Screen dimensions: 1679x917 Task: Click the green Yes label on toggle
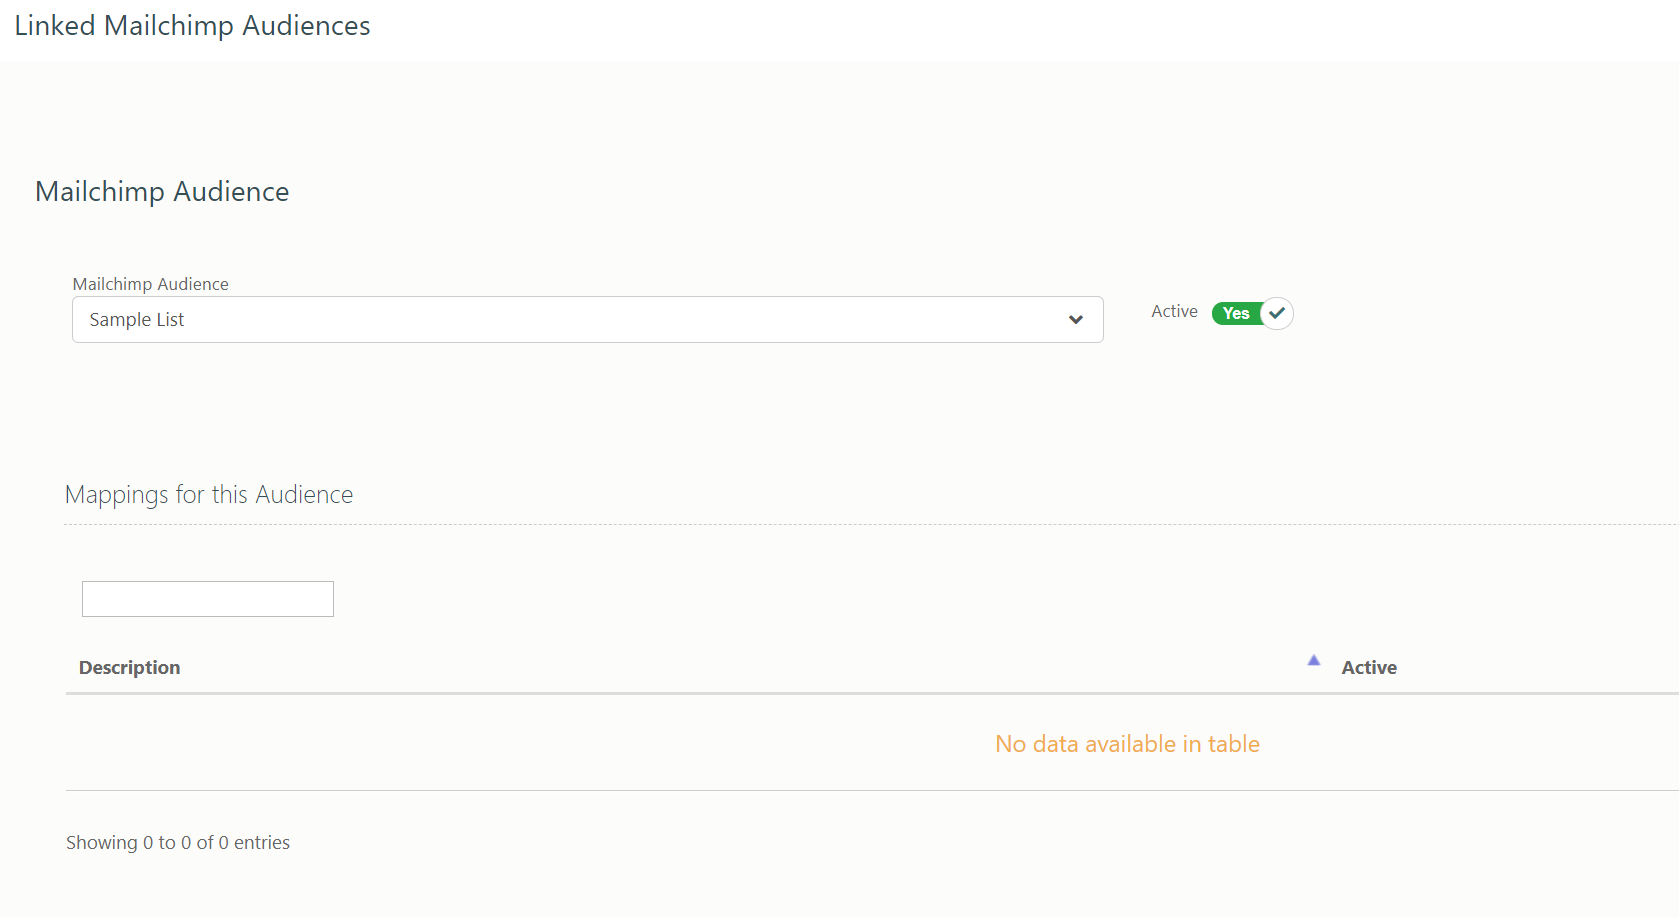pyautogui.click(x=1236, y=313)
